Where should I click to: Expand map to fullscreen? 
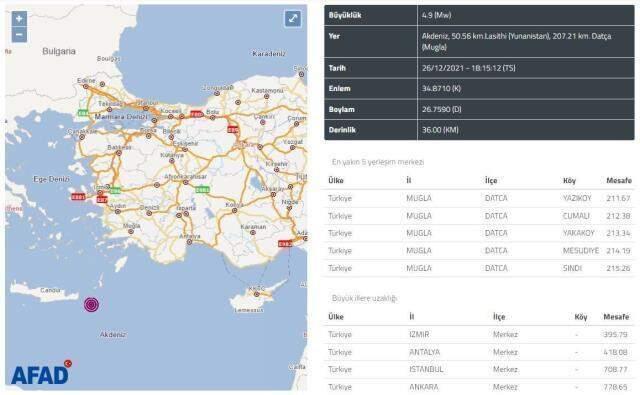click(x=293, y=19)
